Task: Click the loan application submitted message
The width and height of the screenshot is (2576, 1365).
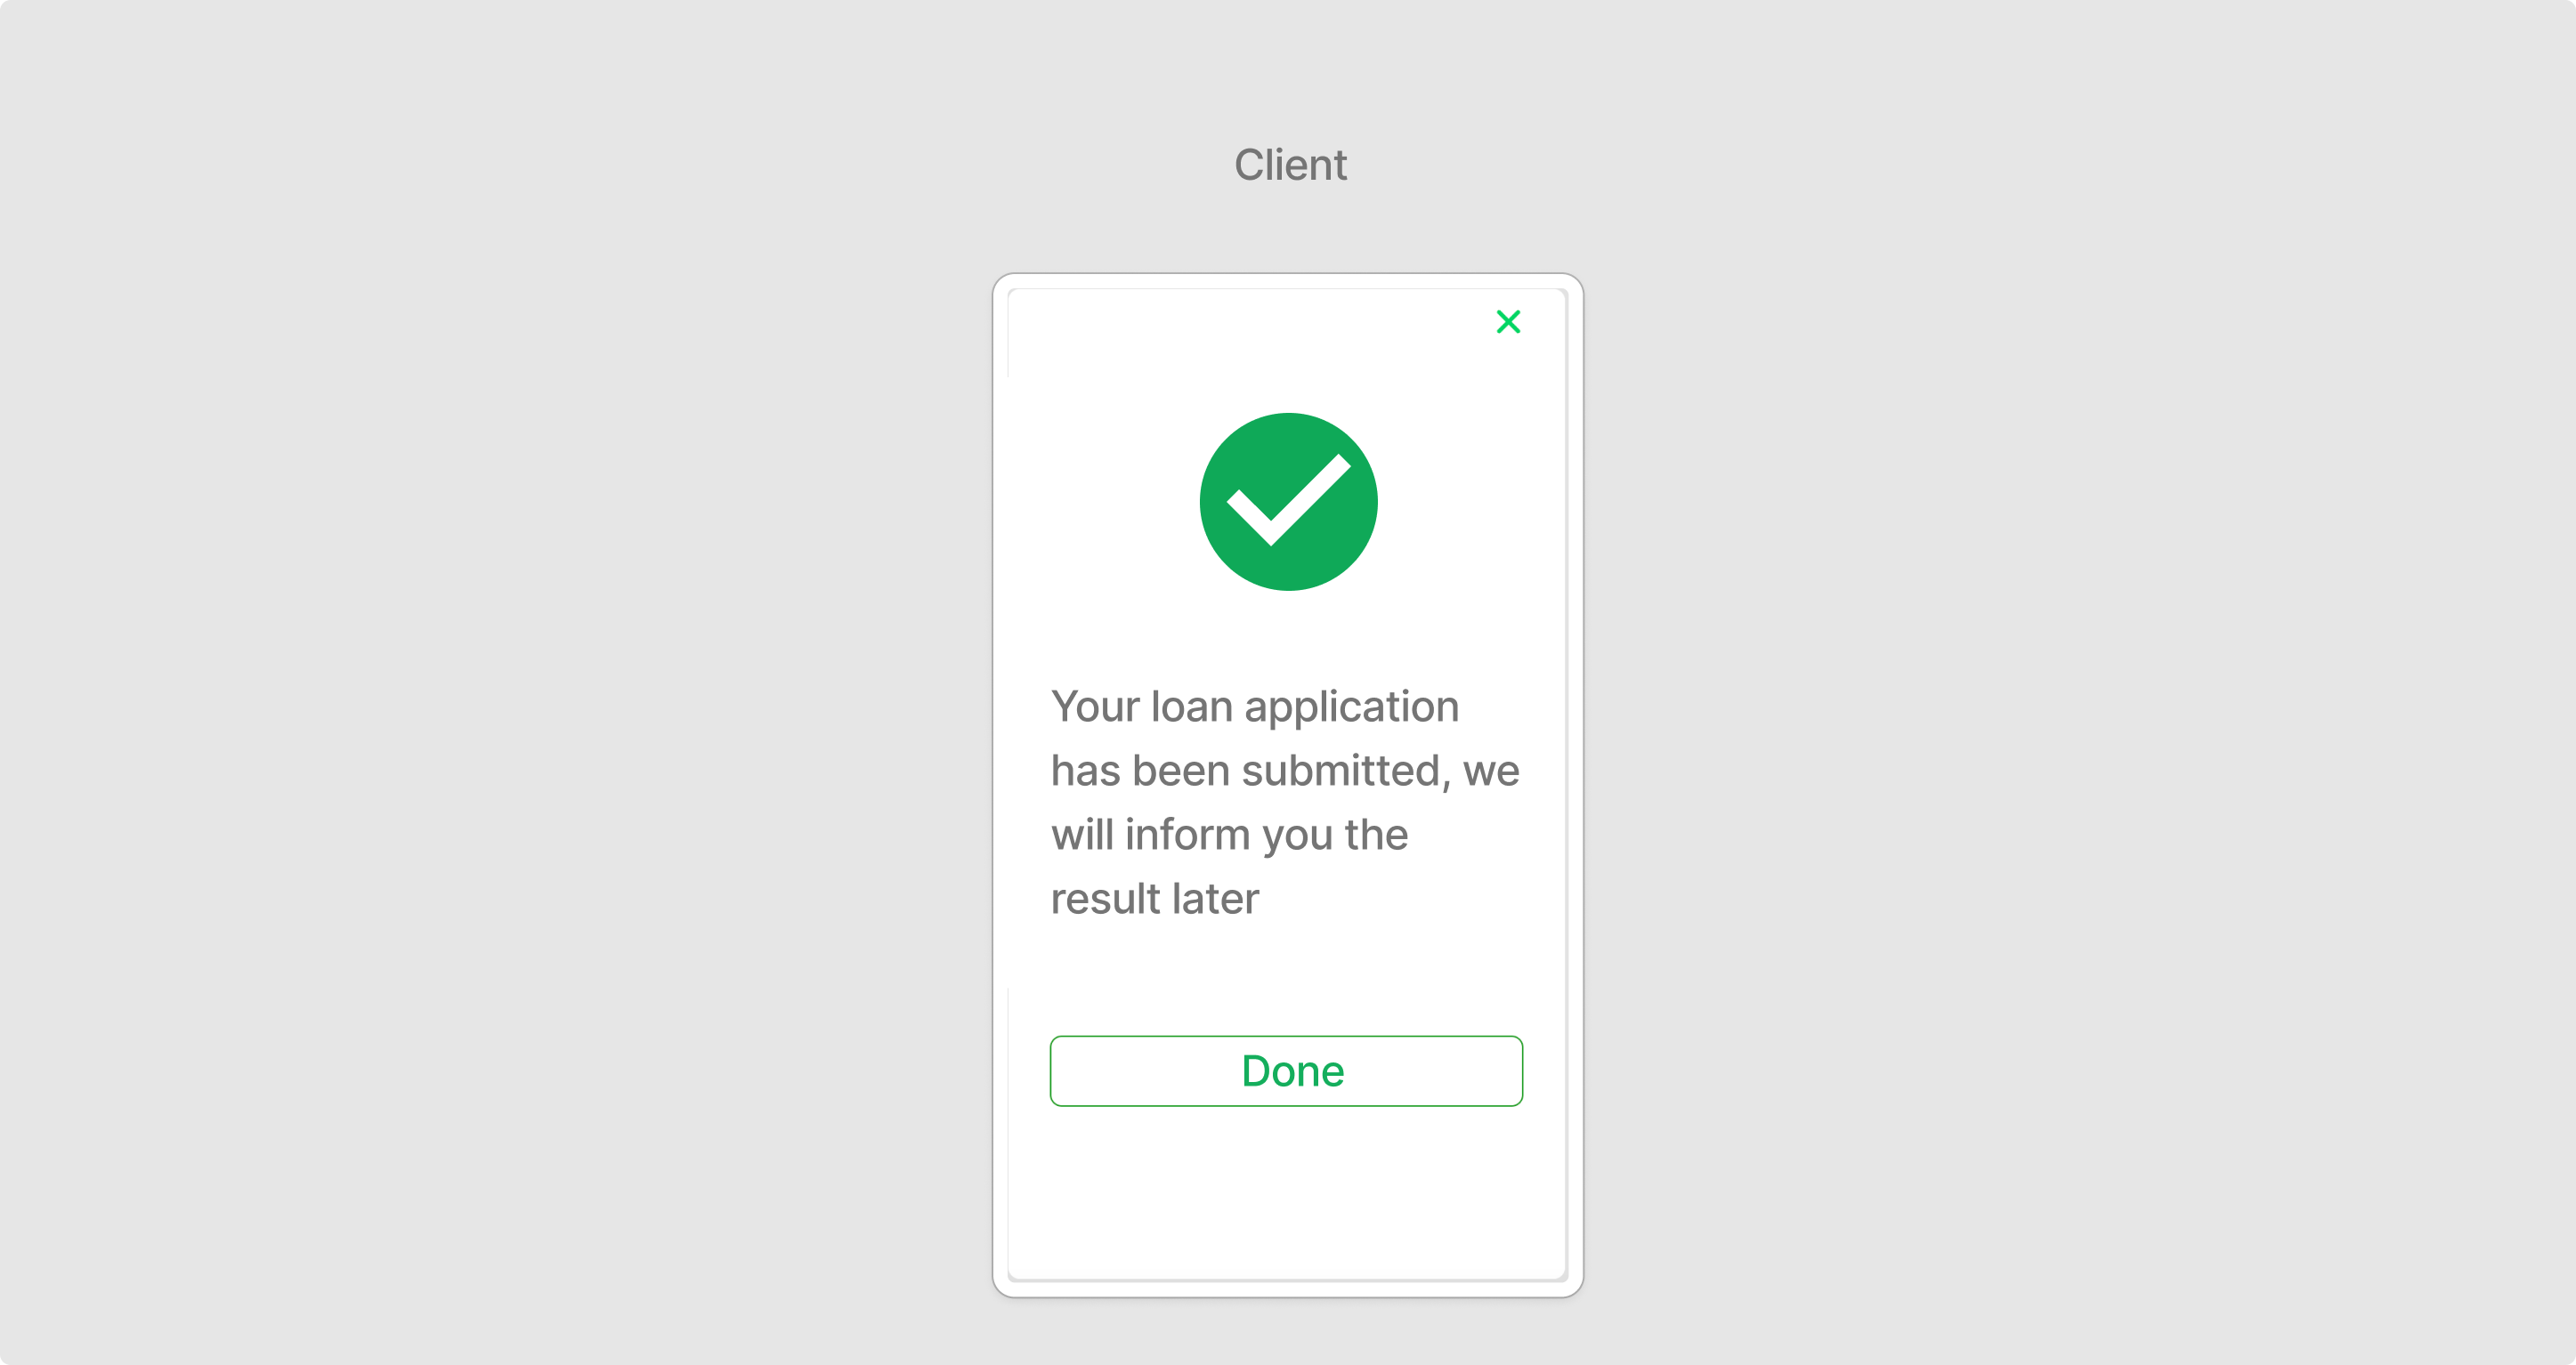Action: pyautogui.click(x=1285, y=802)
